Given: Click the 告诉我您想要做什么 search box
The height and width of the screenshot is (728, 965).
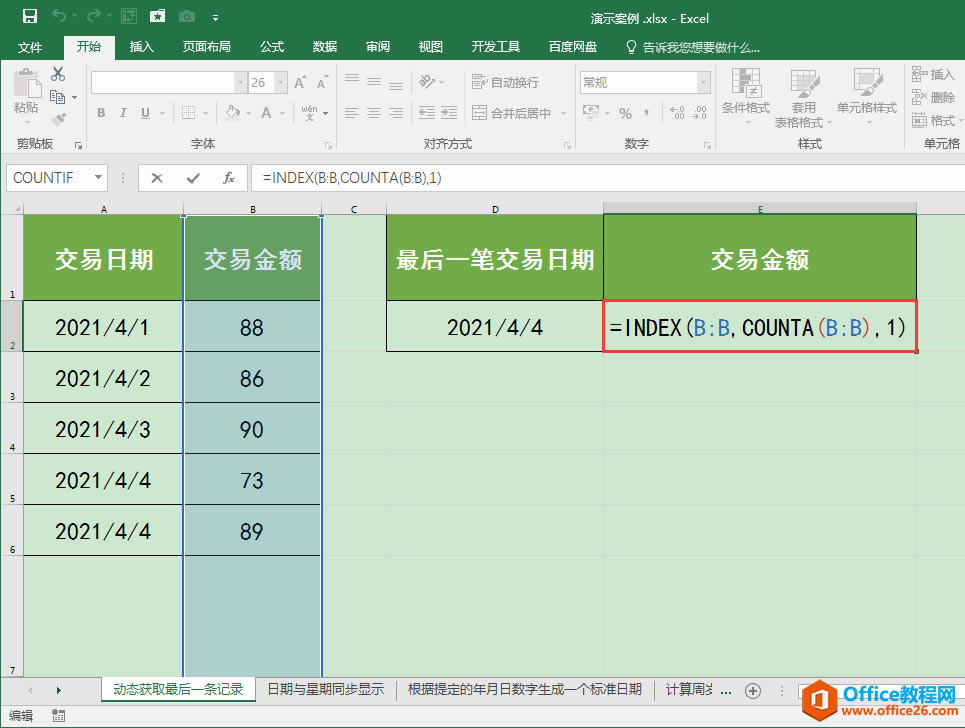Looking at the screenshot, I should click(693, 47).
